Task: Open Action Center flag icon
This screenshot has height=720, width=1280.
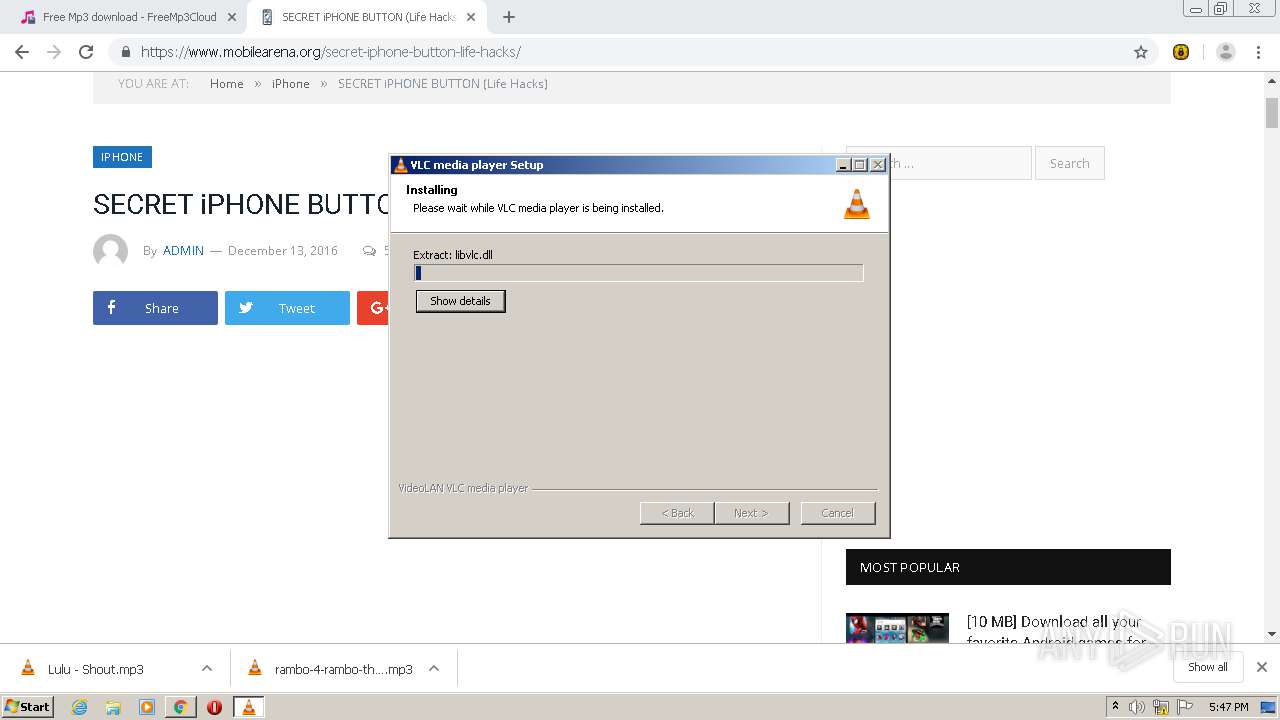Action: tap(1184, 707)
